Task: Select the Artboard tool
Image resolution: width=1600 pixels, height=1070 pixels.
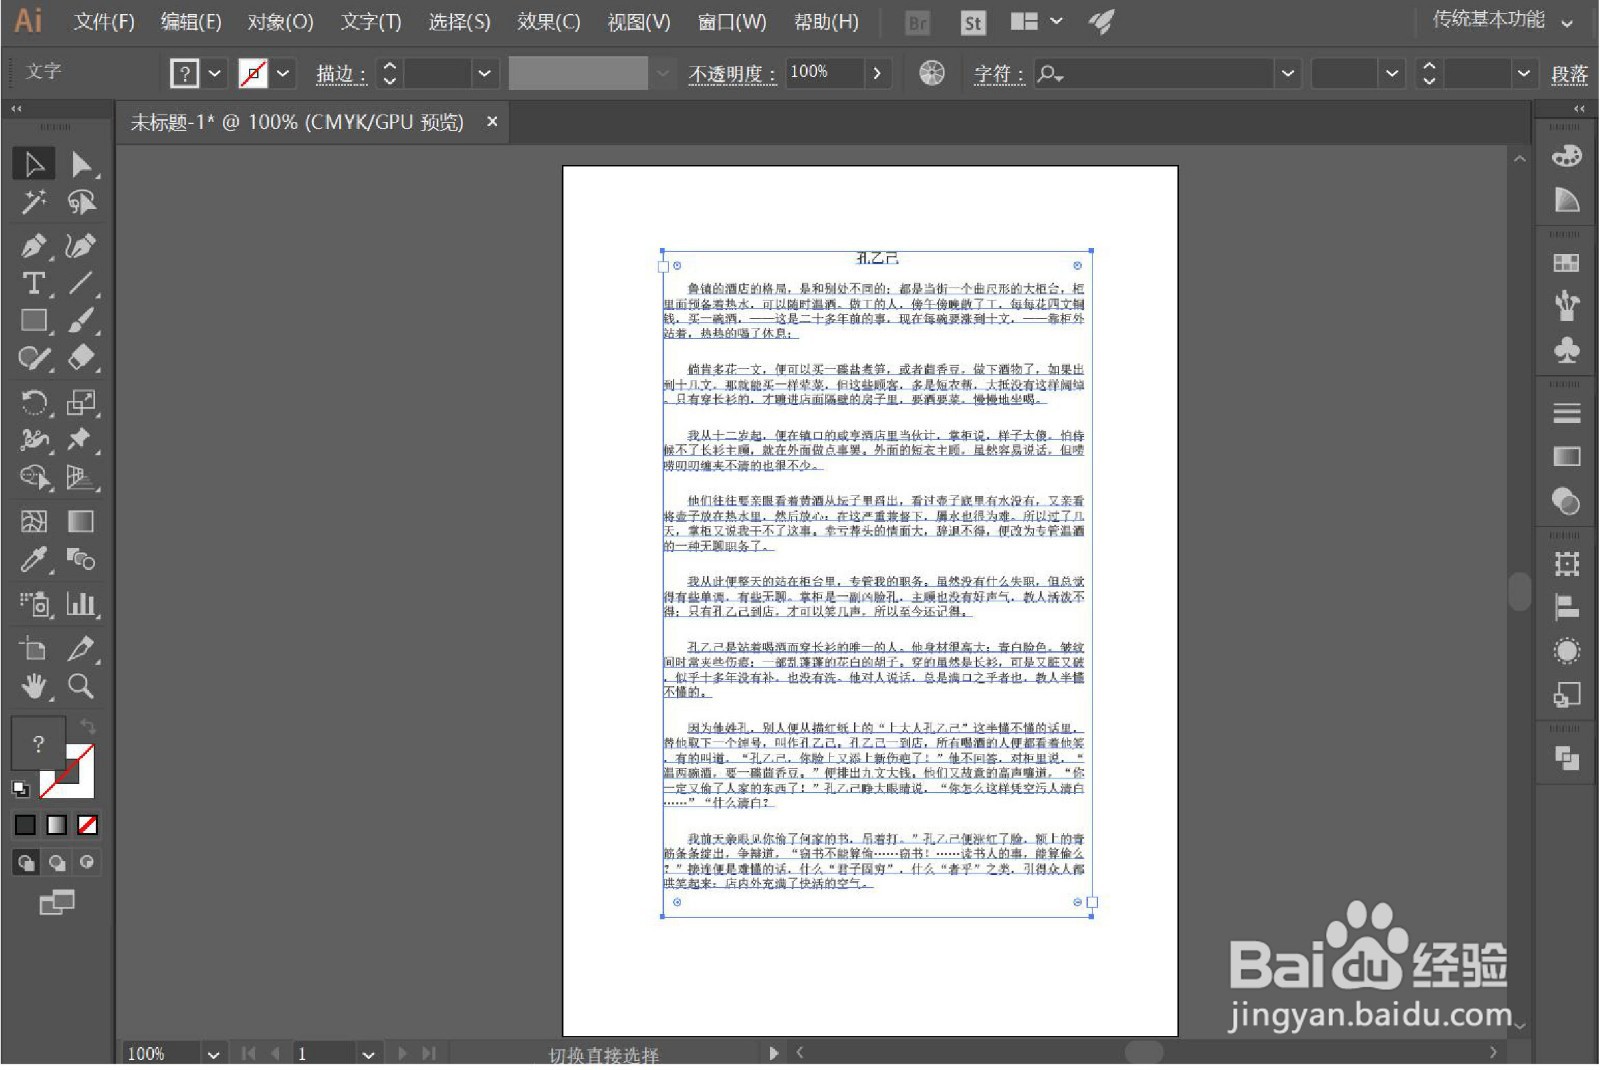Action: pyautogui.click(x=33, y=648)
